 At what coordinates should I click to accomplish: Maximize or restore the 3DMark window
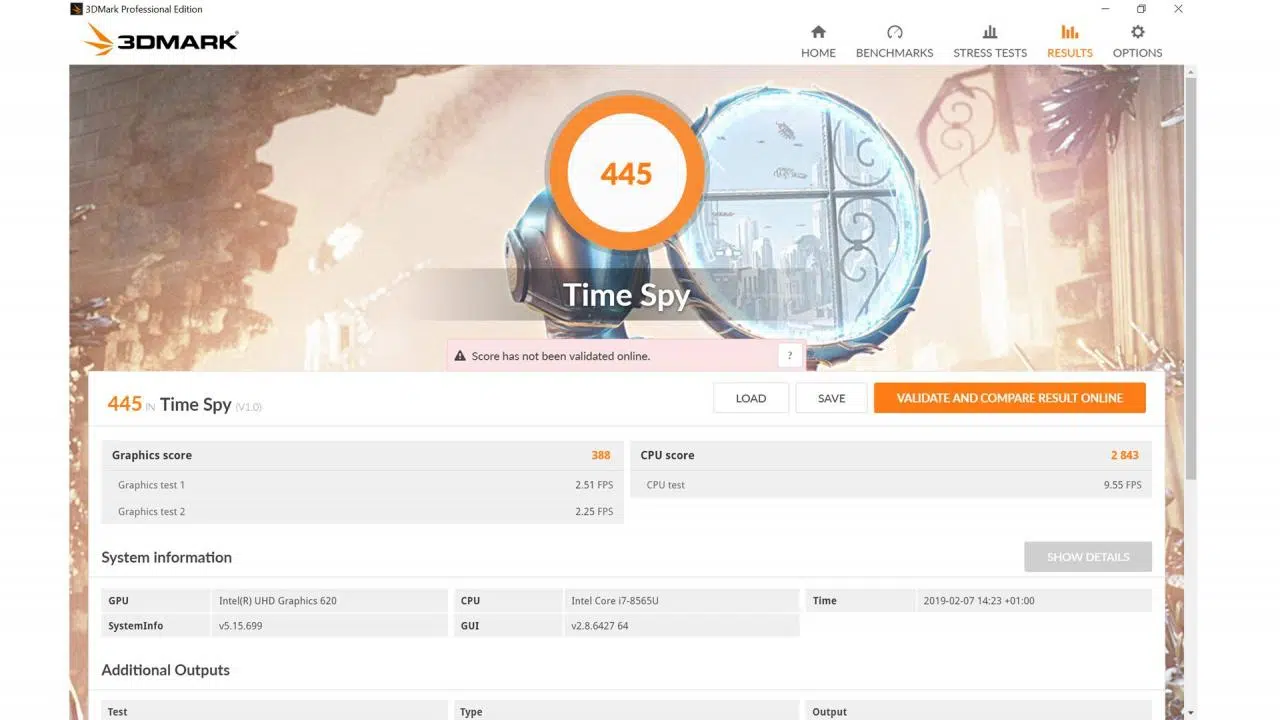coord(1141,9)
